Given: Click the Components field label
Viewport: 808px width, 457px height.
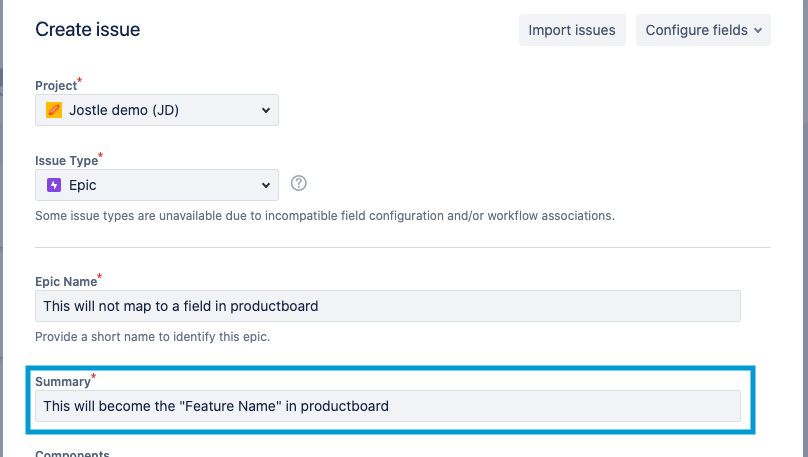Looking at the screenshot, I should 72,453.
